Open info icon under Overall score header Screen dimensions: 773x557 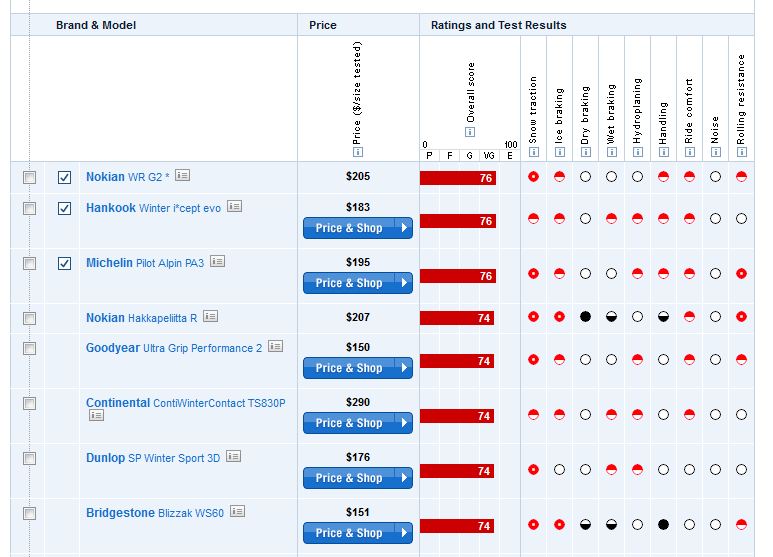[x=470, y=132]
